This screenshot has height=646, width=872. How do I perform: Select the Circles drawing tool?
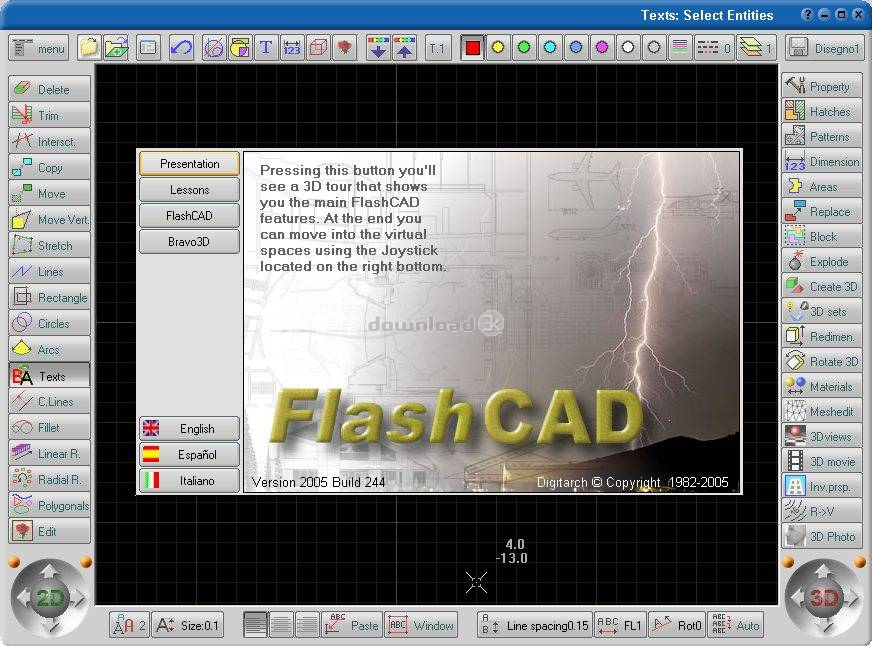click(49, 323)
